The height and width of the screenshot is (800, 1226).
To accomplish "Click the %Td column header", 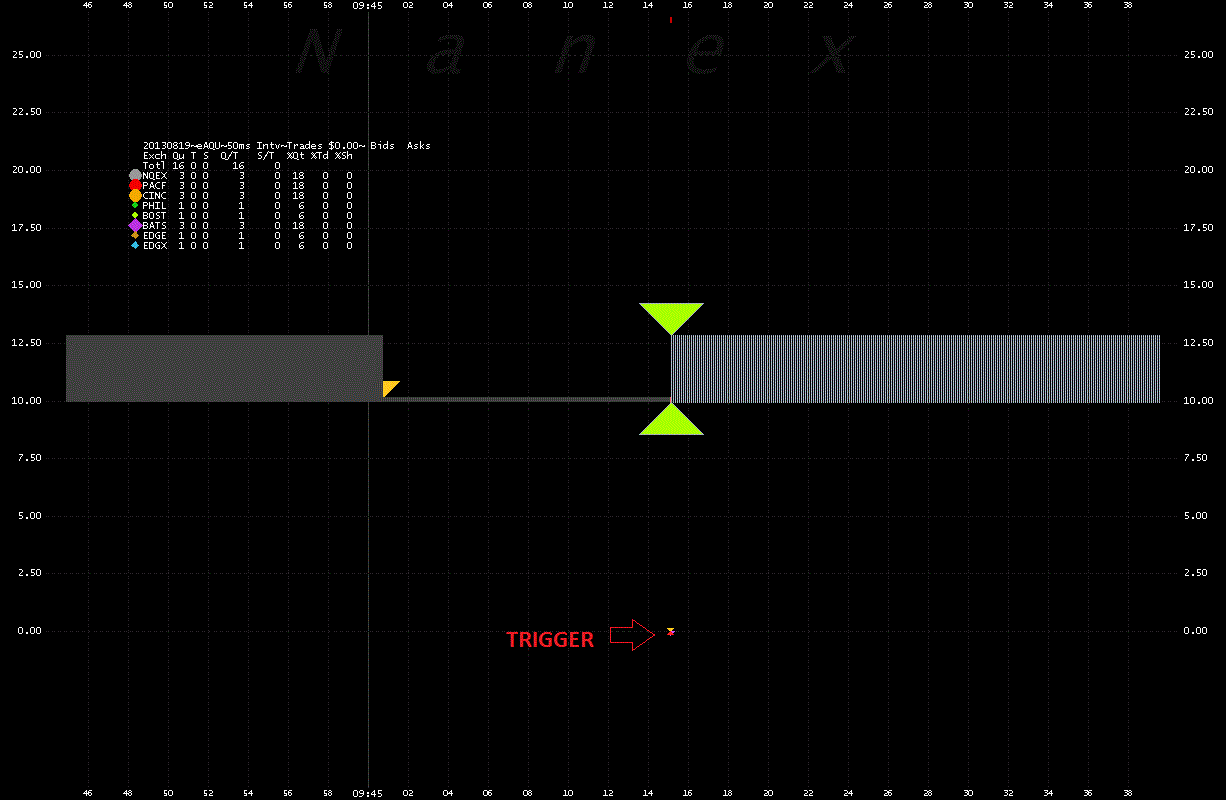I will point(319,155).
